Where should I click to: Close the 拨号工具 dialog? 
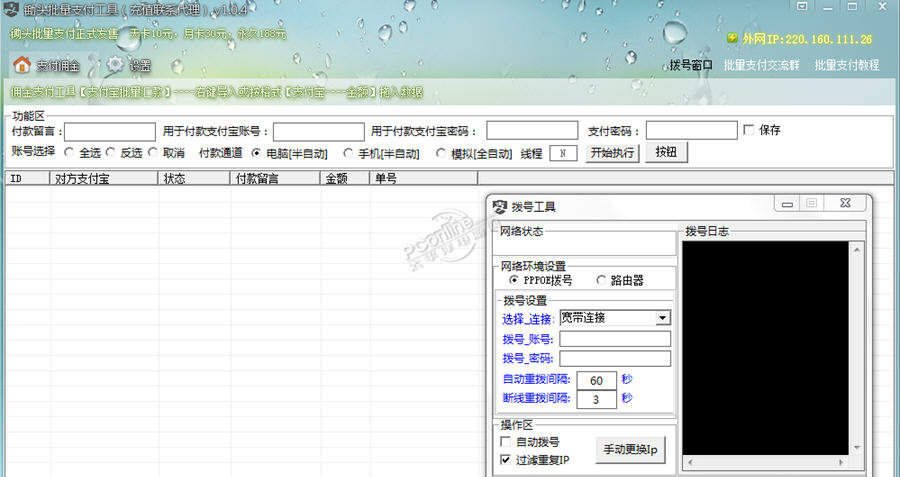tap(844, 203)
